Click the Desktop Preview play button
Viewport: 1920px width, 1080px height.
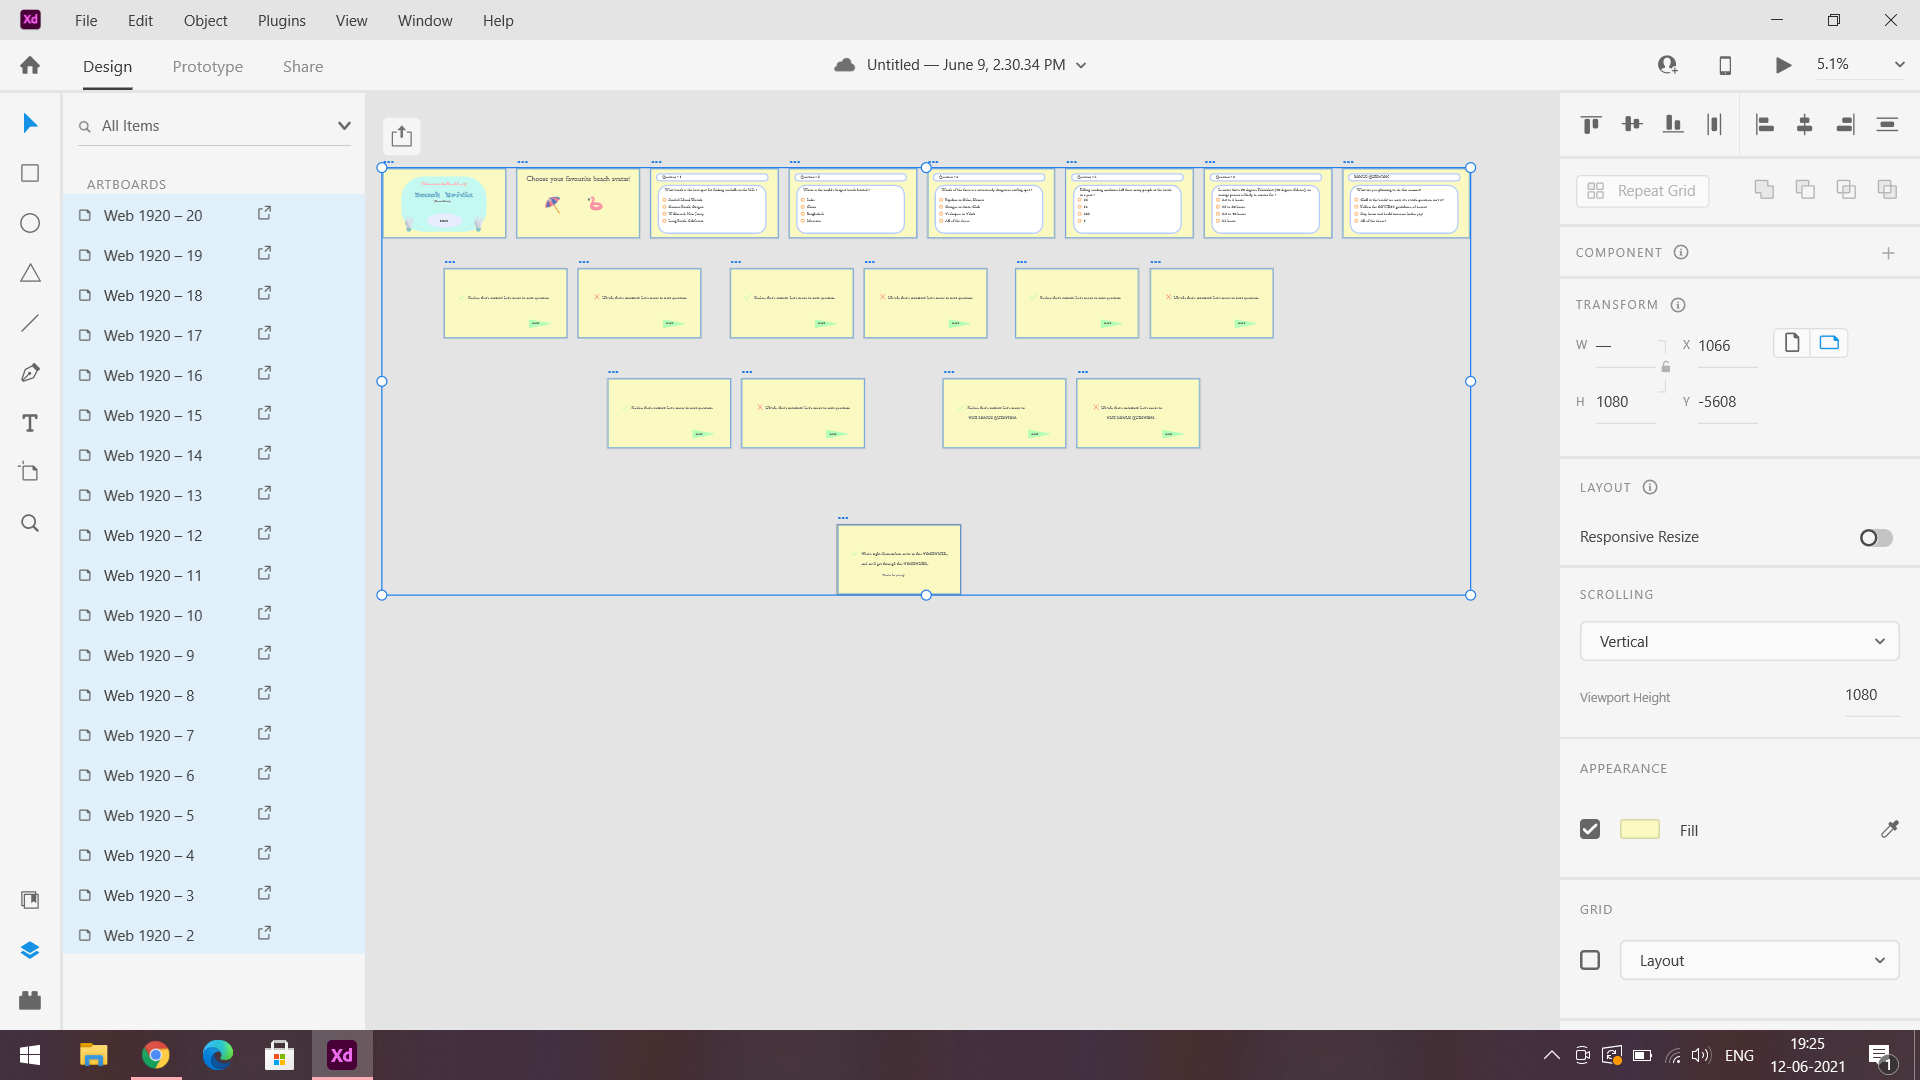coord(1783,65)
